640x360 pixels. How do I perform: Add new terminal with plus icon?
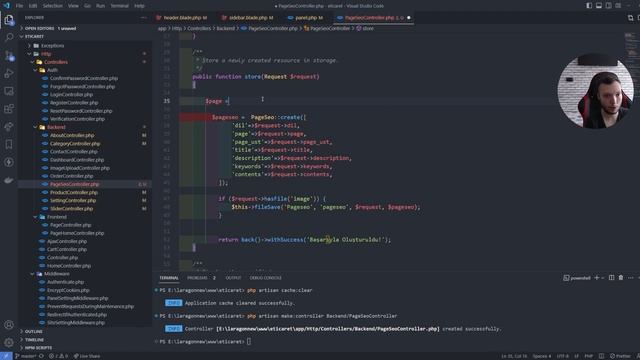[597, 278]
